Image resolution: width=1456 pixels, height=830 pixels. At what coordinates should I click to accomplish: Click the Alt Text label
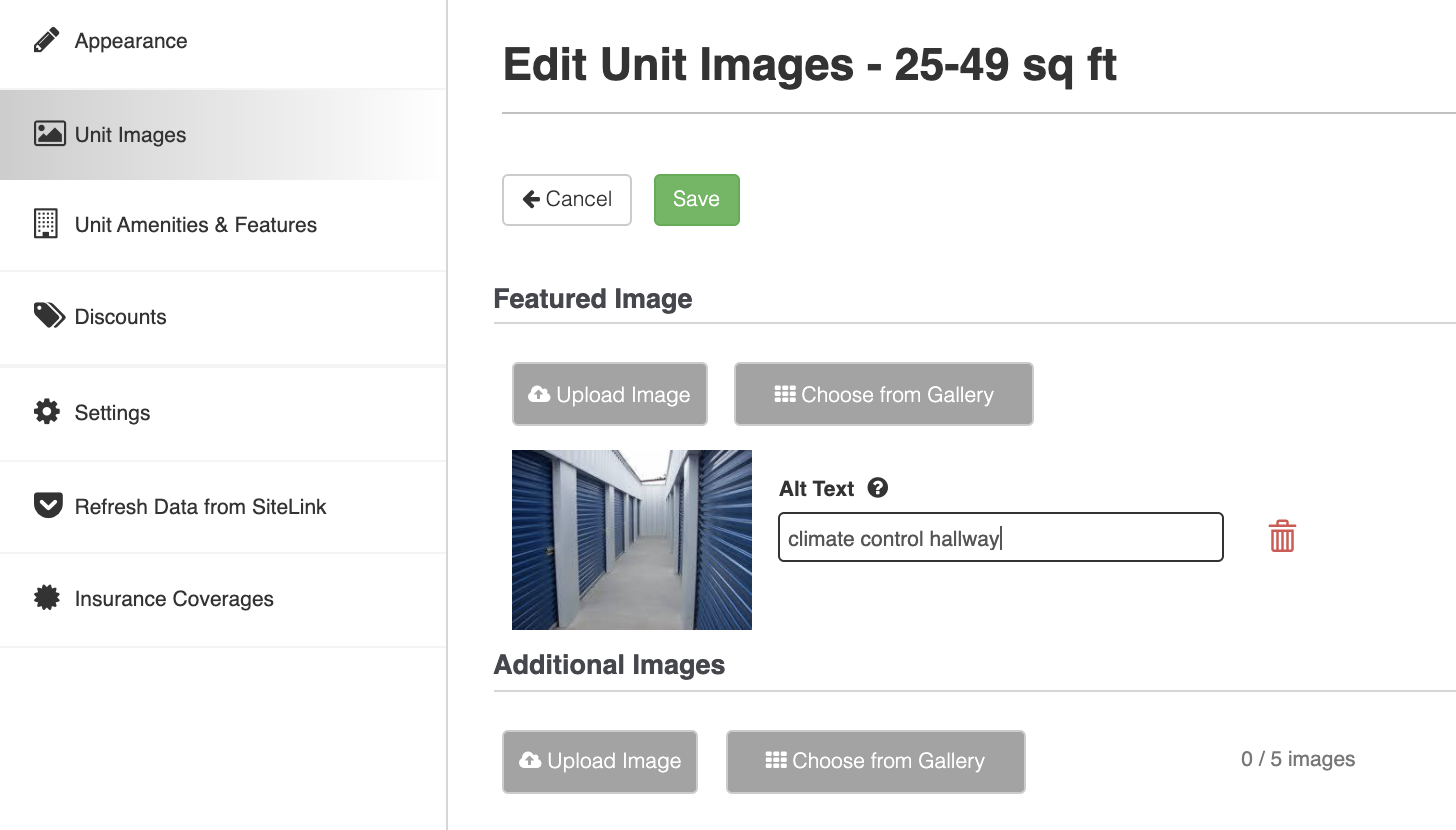817,488
